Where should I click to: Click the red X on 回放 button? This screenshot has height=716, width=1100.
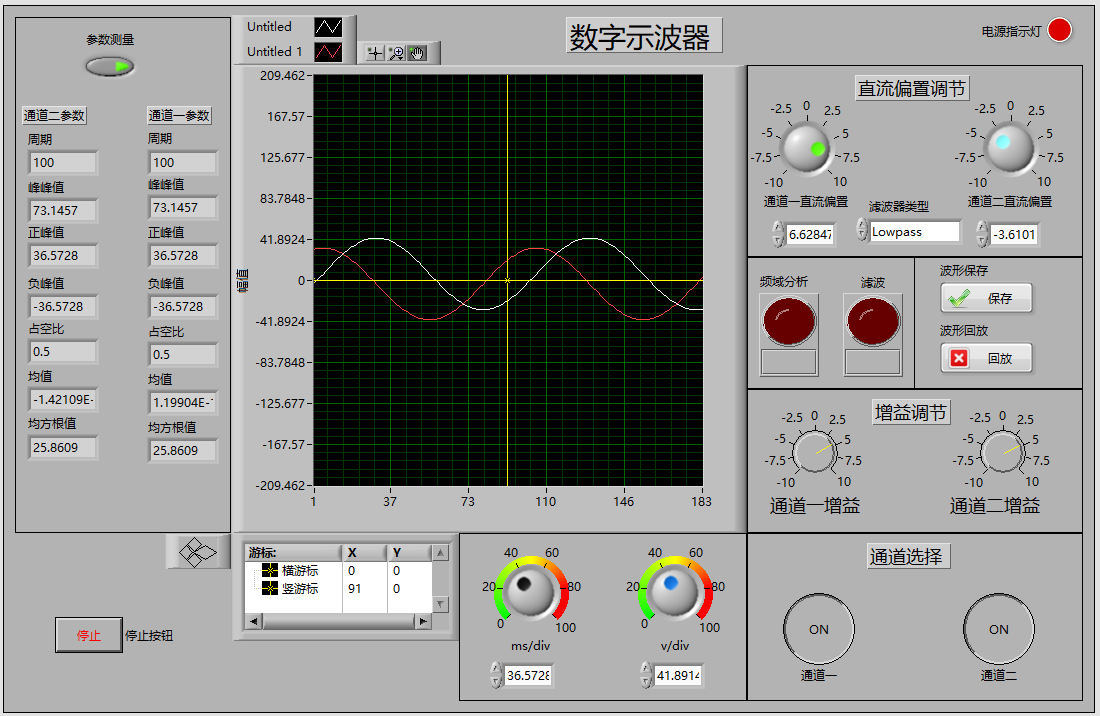(959, 358)
